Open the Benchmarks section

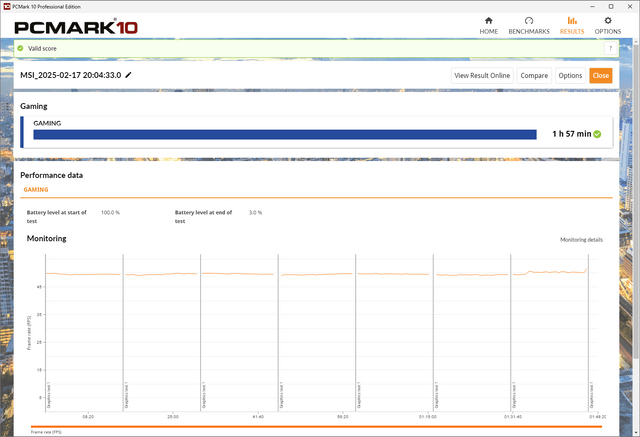click(529, 25)
